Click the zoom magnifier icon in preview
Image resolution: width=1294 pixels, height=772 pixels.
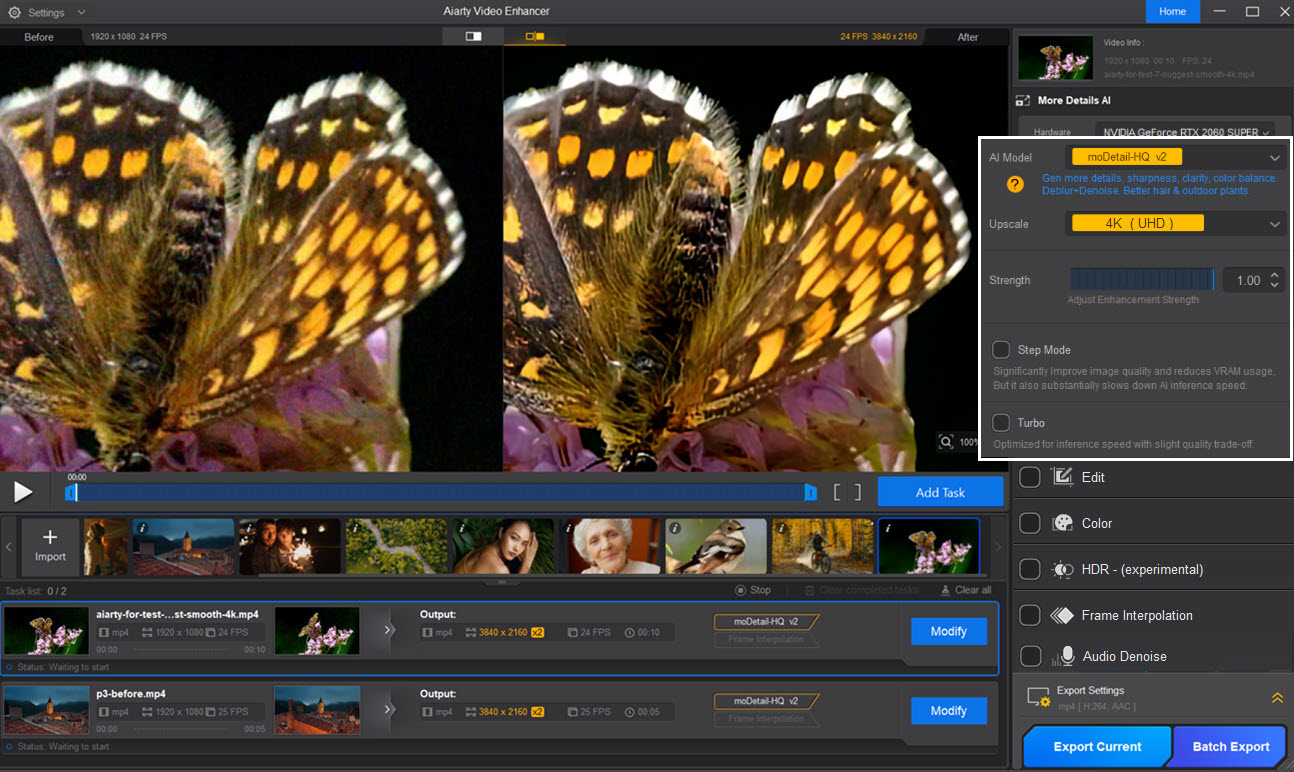pos(946,442)
